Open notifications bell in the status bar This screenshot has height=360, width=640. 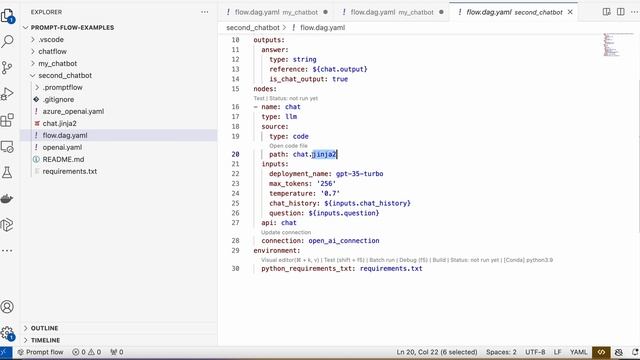tap(635, 352)
